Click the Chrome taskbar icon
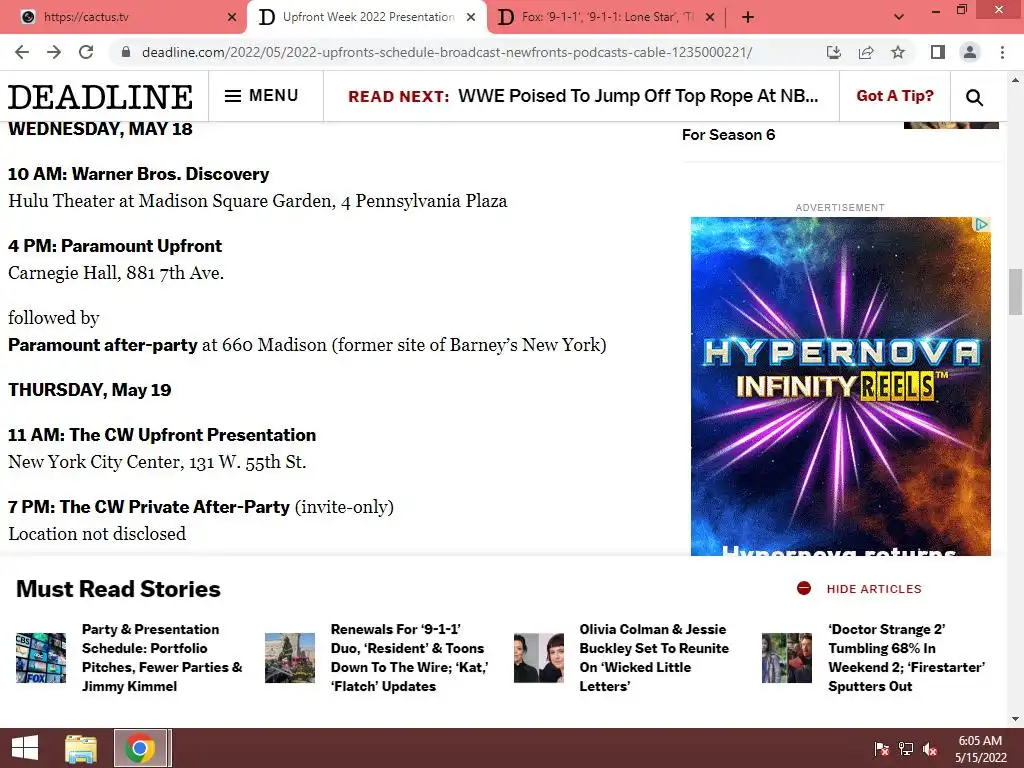 [140, 748]
